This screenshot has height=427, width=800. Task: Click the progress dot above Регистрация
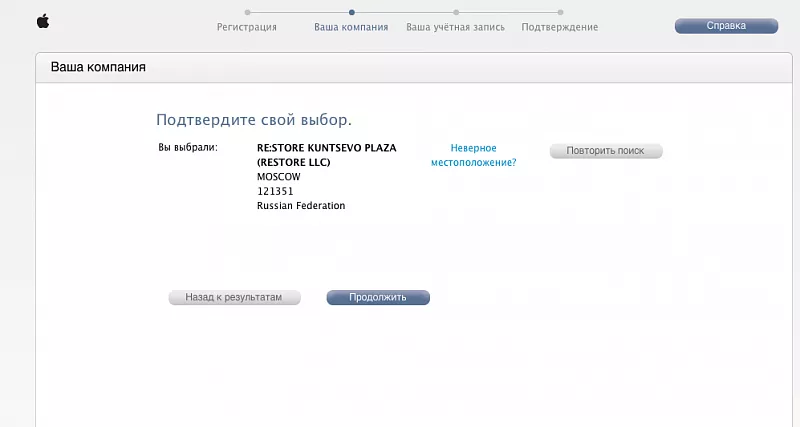pos(247,12)
